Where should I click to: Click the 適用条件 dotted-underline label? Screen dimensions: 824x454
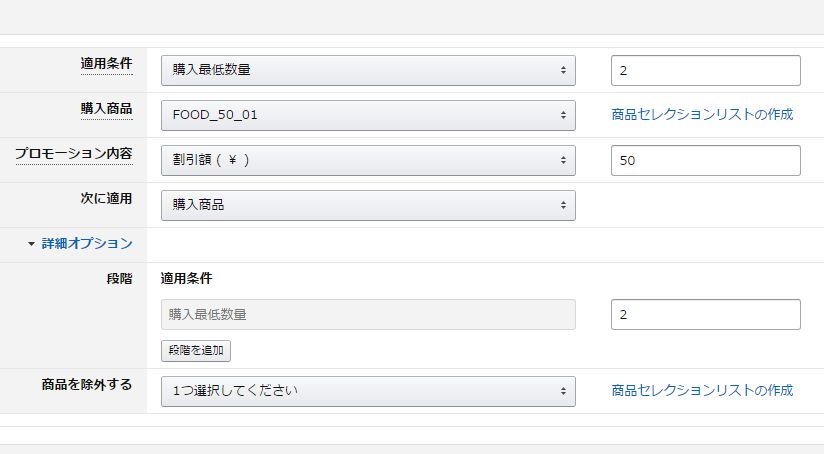point(106,64)
